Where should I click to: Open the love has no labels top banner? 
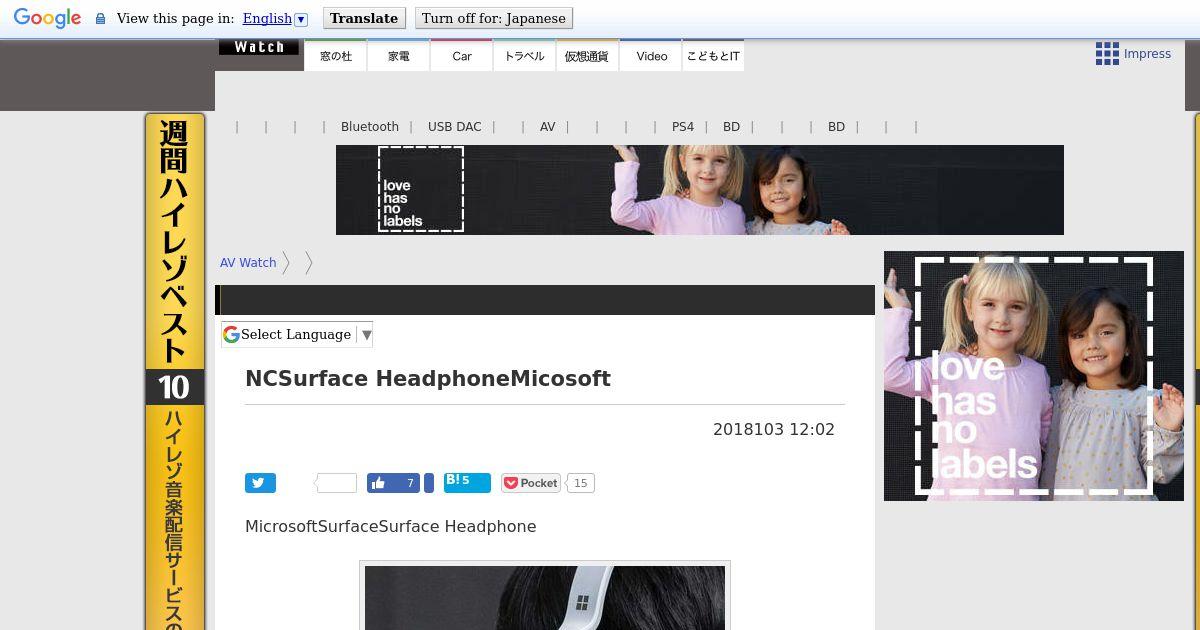[700, 190]
